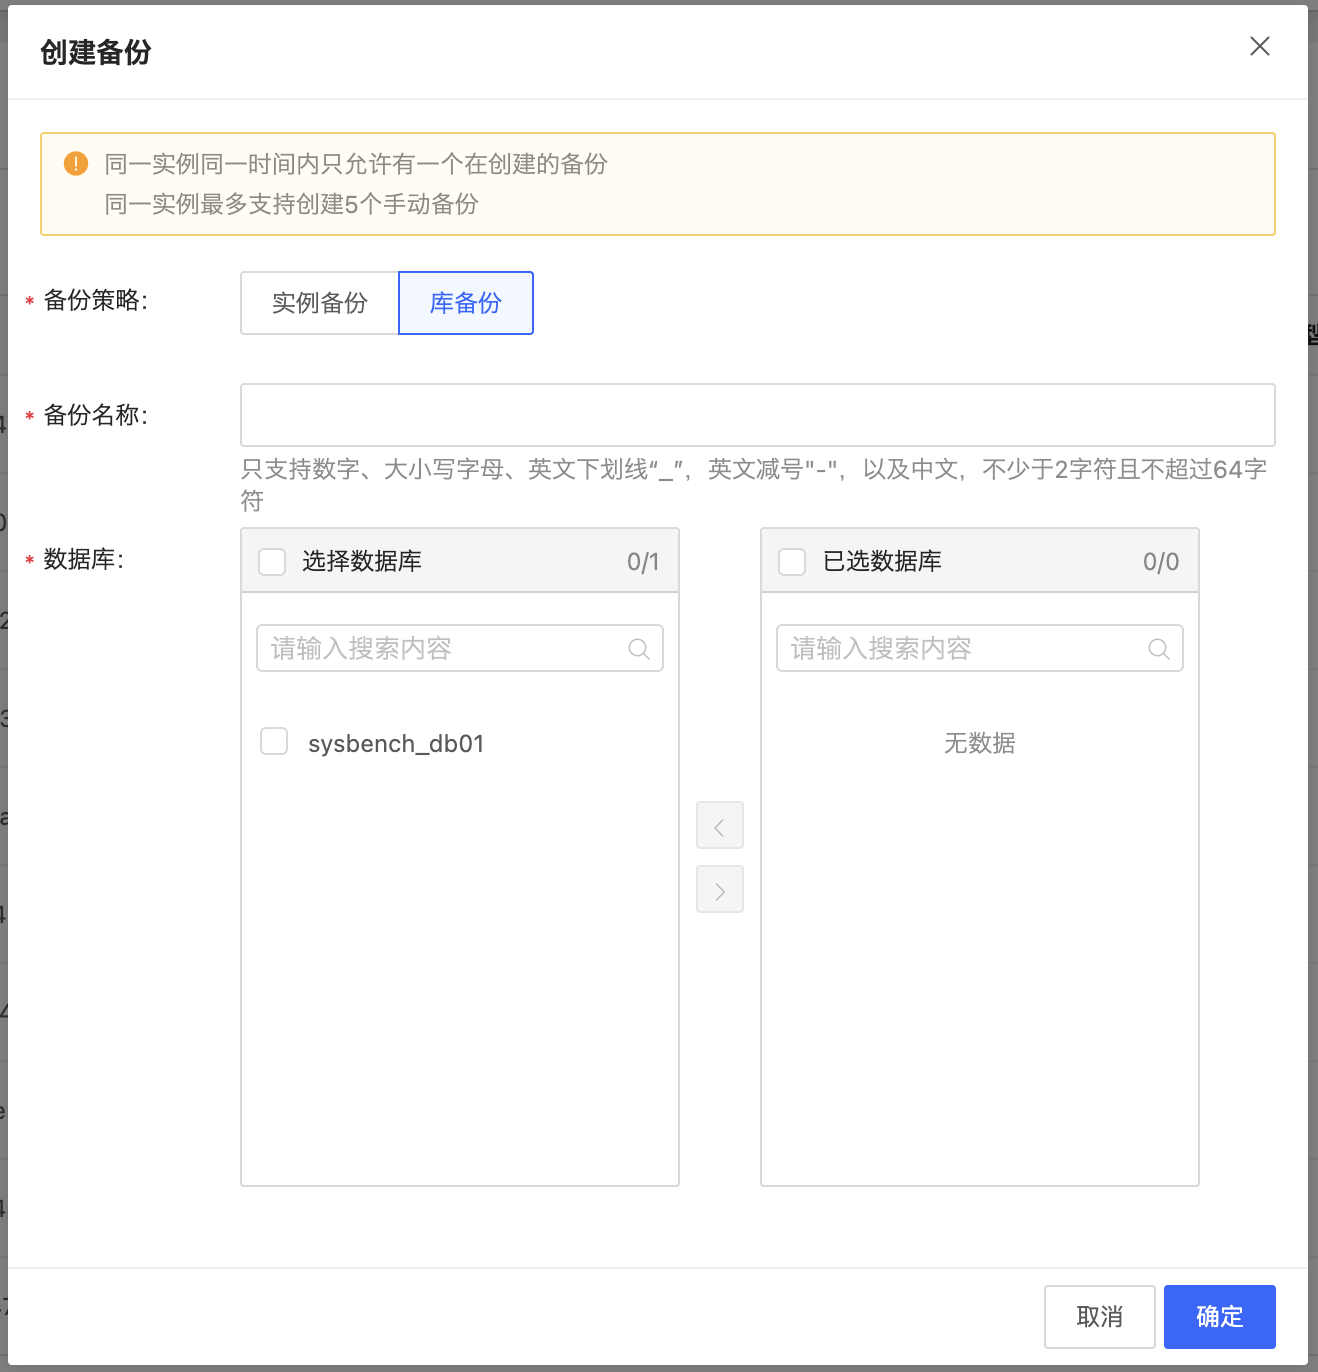1318x1372 pixels.
Task: Select the 库备份 backup strategy
Action: [465, 303]
